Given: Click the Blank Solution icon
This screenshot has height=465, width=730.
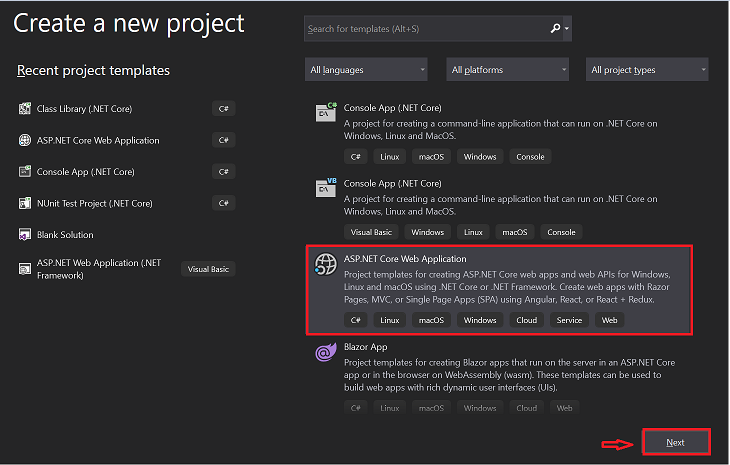Looking at the screenshot, I should coord(25,235).
